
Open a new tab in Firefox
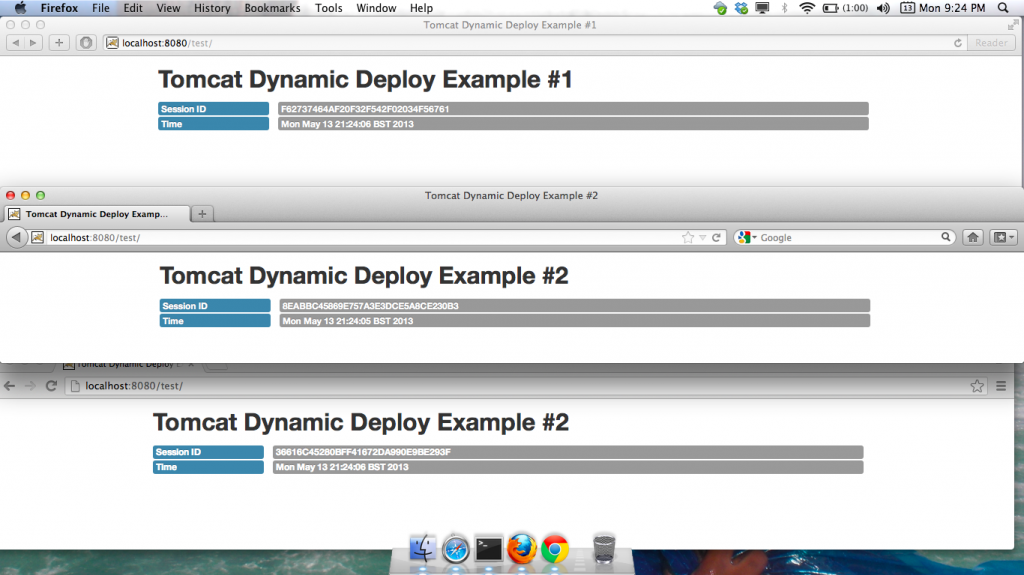click(x=202, y=214)
